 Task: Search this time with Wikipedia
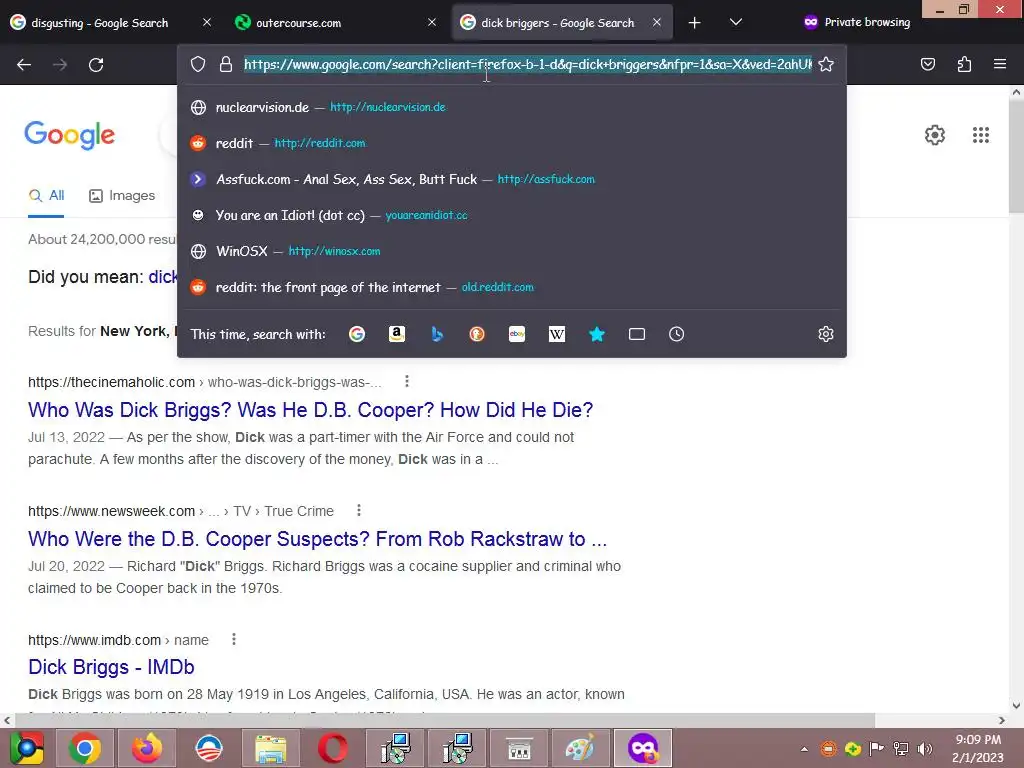tap(557, 334)
